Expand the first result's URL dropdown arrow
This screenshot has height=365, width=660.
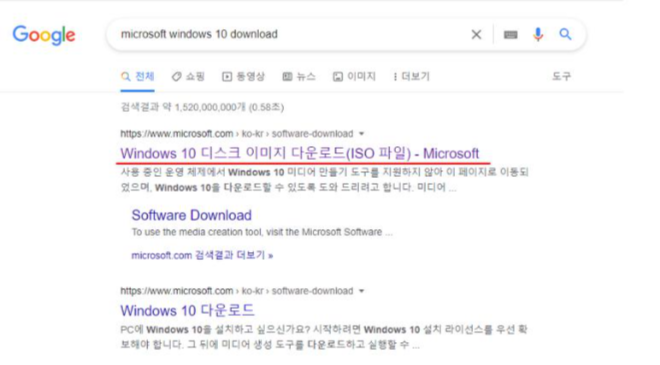coord(361,134)
